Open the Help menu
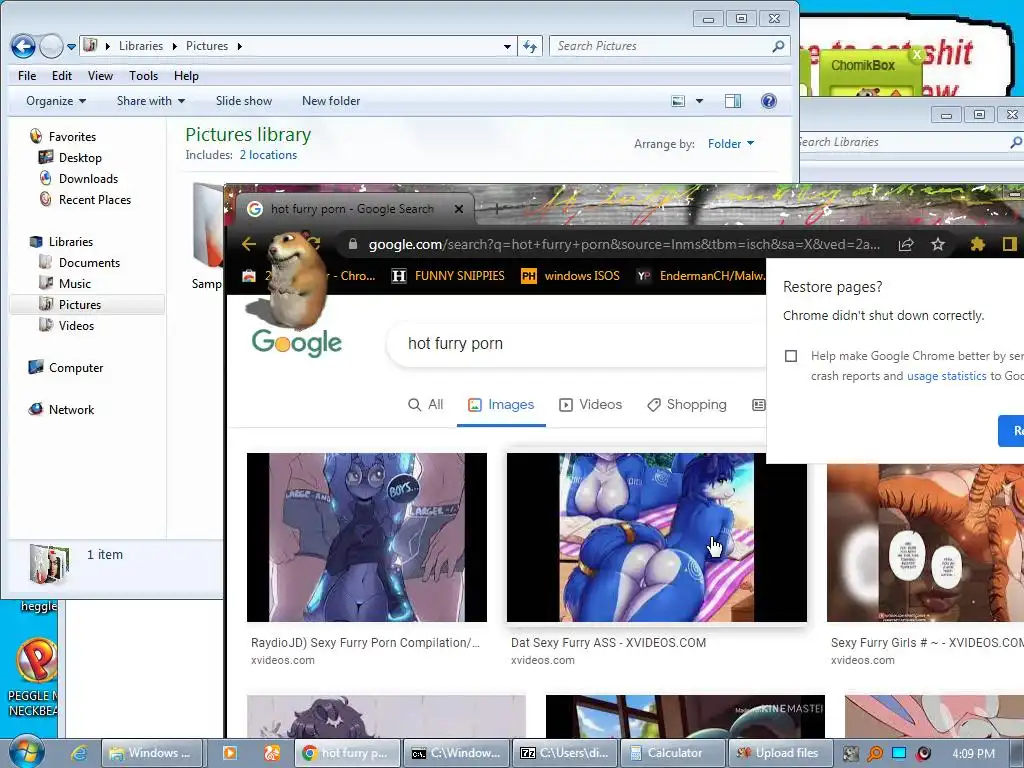Viewport: 1024px width, 768px height. click(x=186, y=76)
